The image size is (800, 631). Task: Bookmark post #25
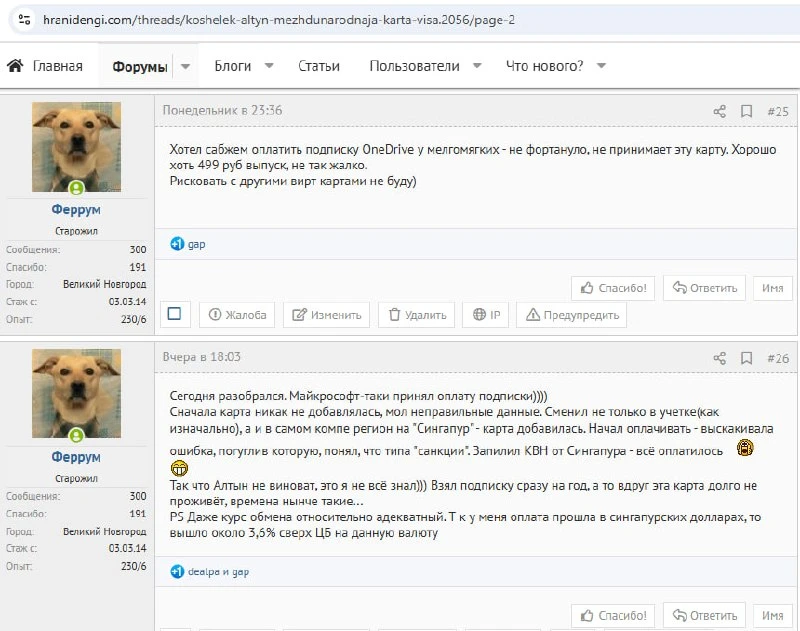pos(746,111)
